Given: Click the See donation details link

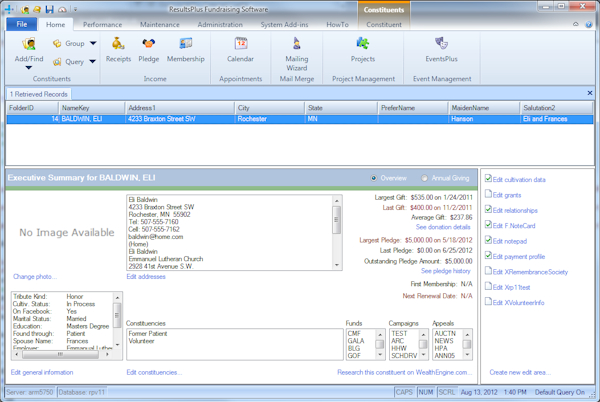Looking at the screenshot, I should coord(442,227).
